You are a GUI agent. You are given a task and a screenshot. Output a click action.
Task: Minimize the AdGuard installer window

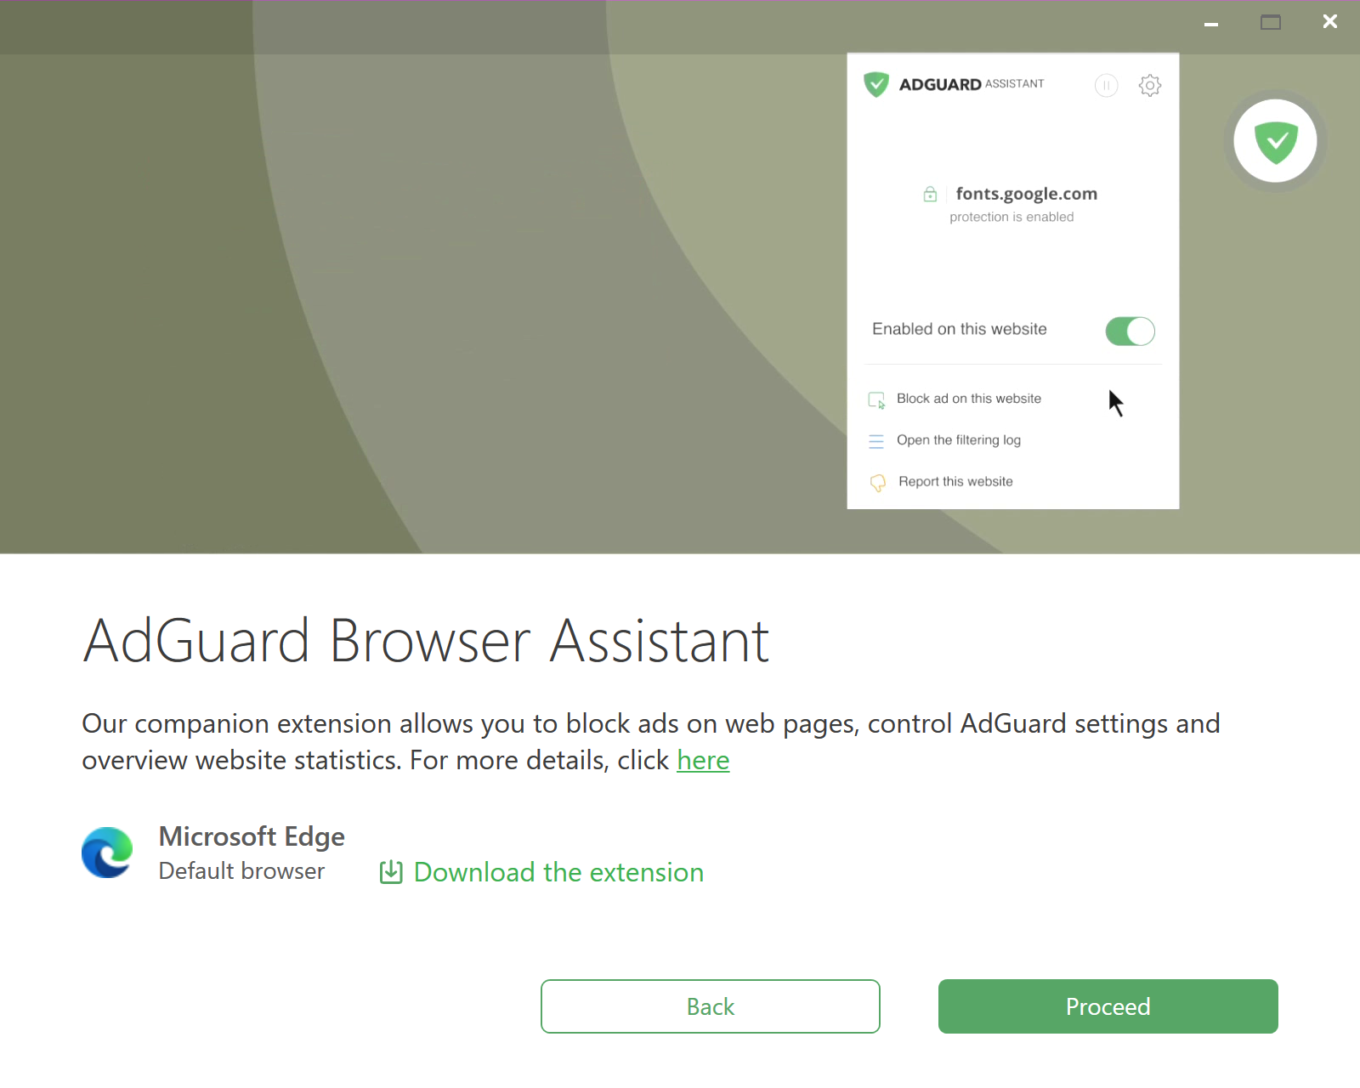point(1211,23)
